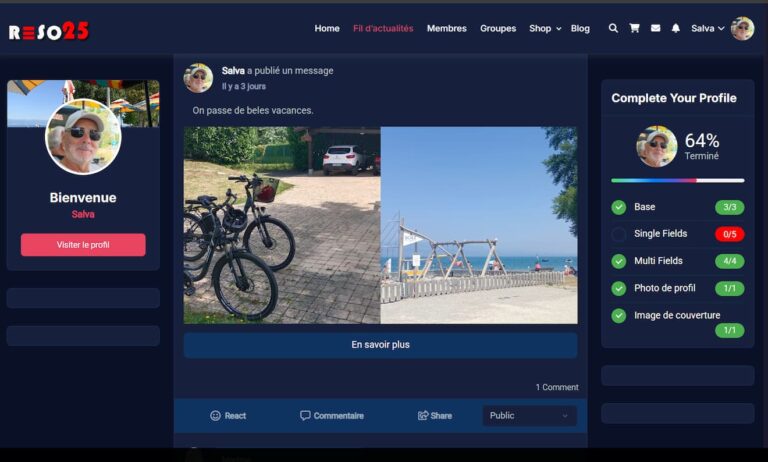This screenshot has height=462, width=768.
Task: Click the Image de couverture checkmark icon
Action: [x=619, y=316]
